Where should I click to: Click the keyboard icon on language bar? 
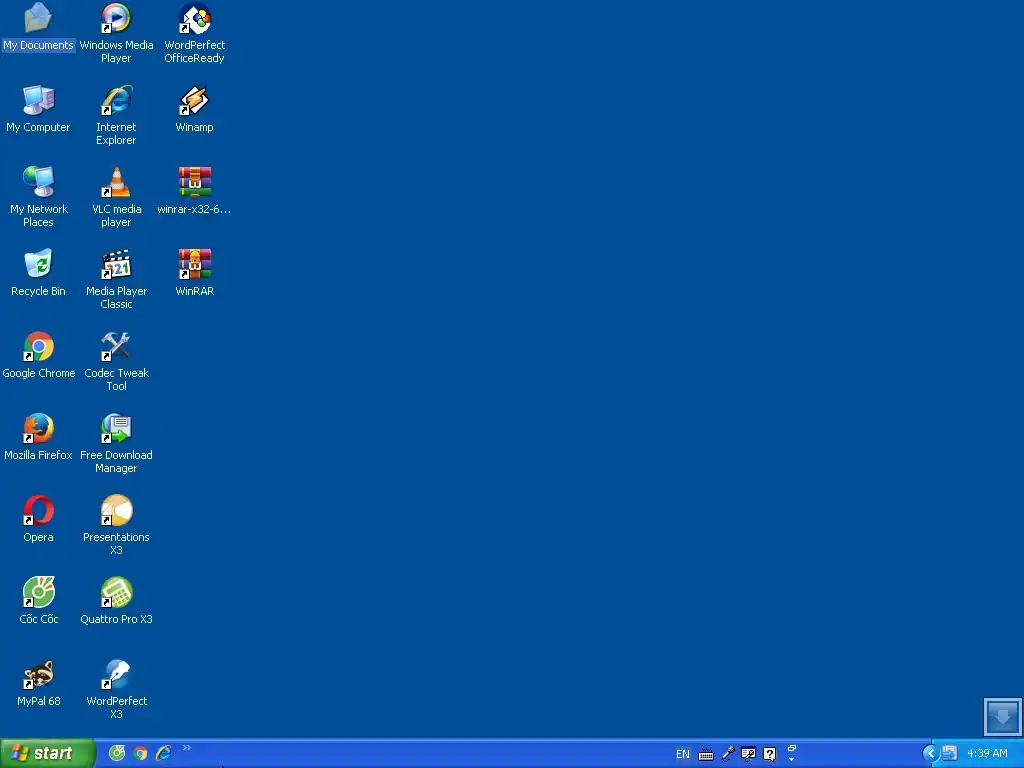706,754
